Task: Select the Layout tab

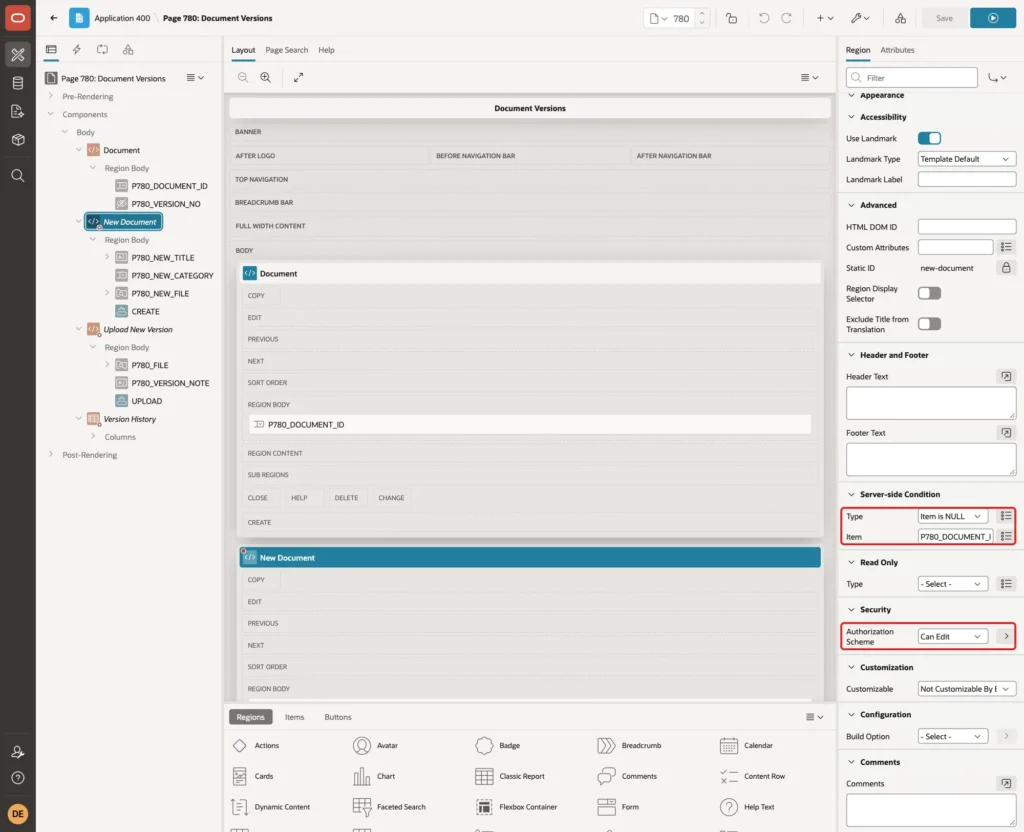Action: click(x=243, y=50)
